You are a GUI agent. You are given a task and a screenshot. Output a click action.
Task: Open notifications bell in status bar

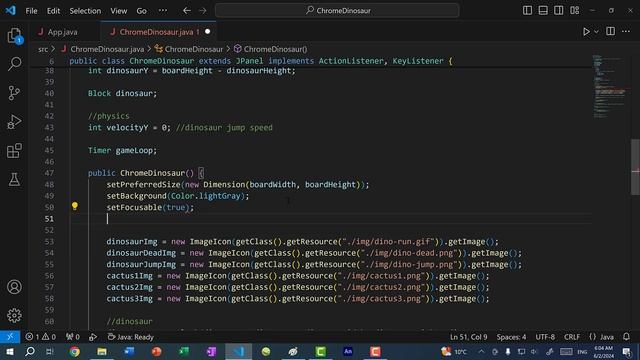coord(626,337)
